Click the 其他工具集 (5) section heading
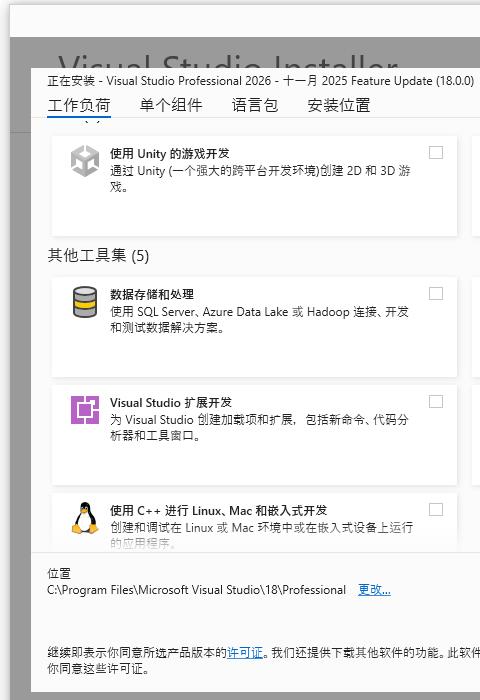 point(98,255)
